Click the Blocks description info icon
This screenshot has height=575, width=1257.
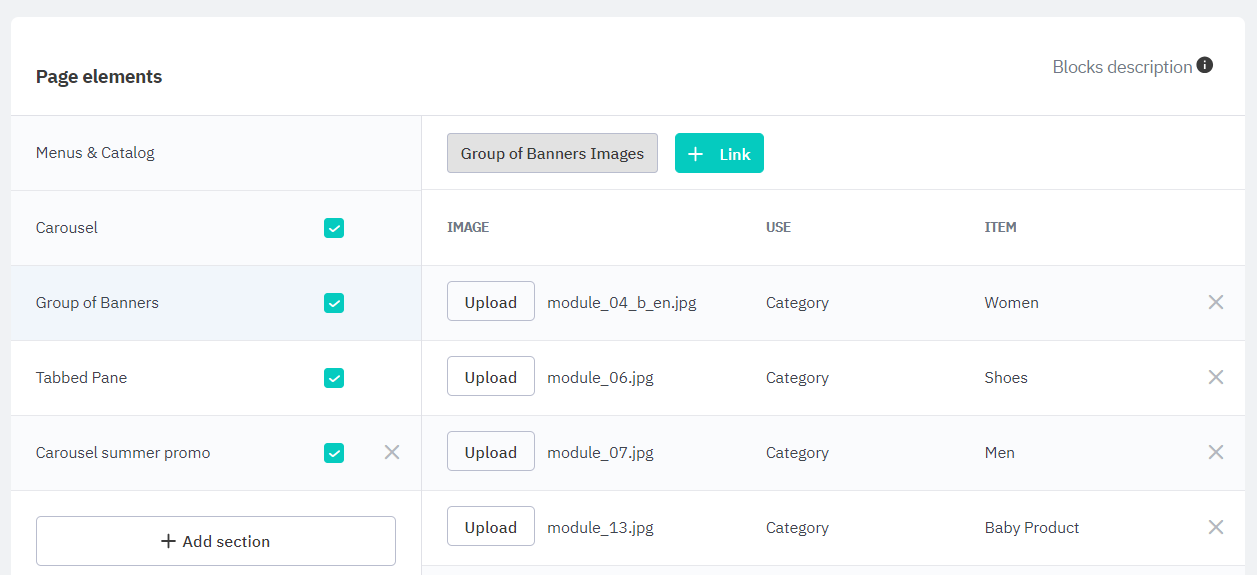[x=1205, y=66]
